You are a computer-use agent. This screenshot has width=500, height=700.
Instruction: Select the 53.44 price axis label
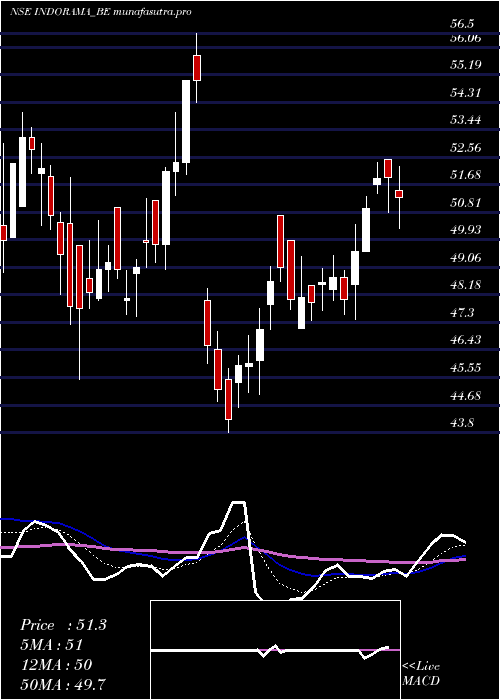(466, 120)
